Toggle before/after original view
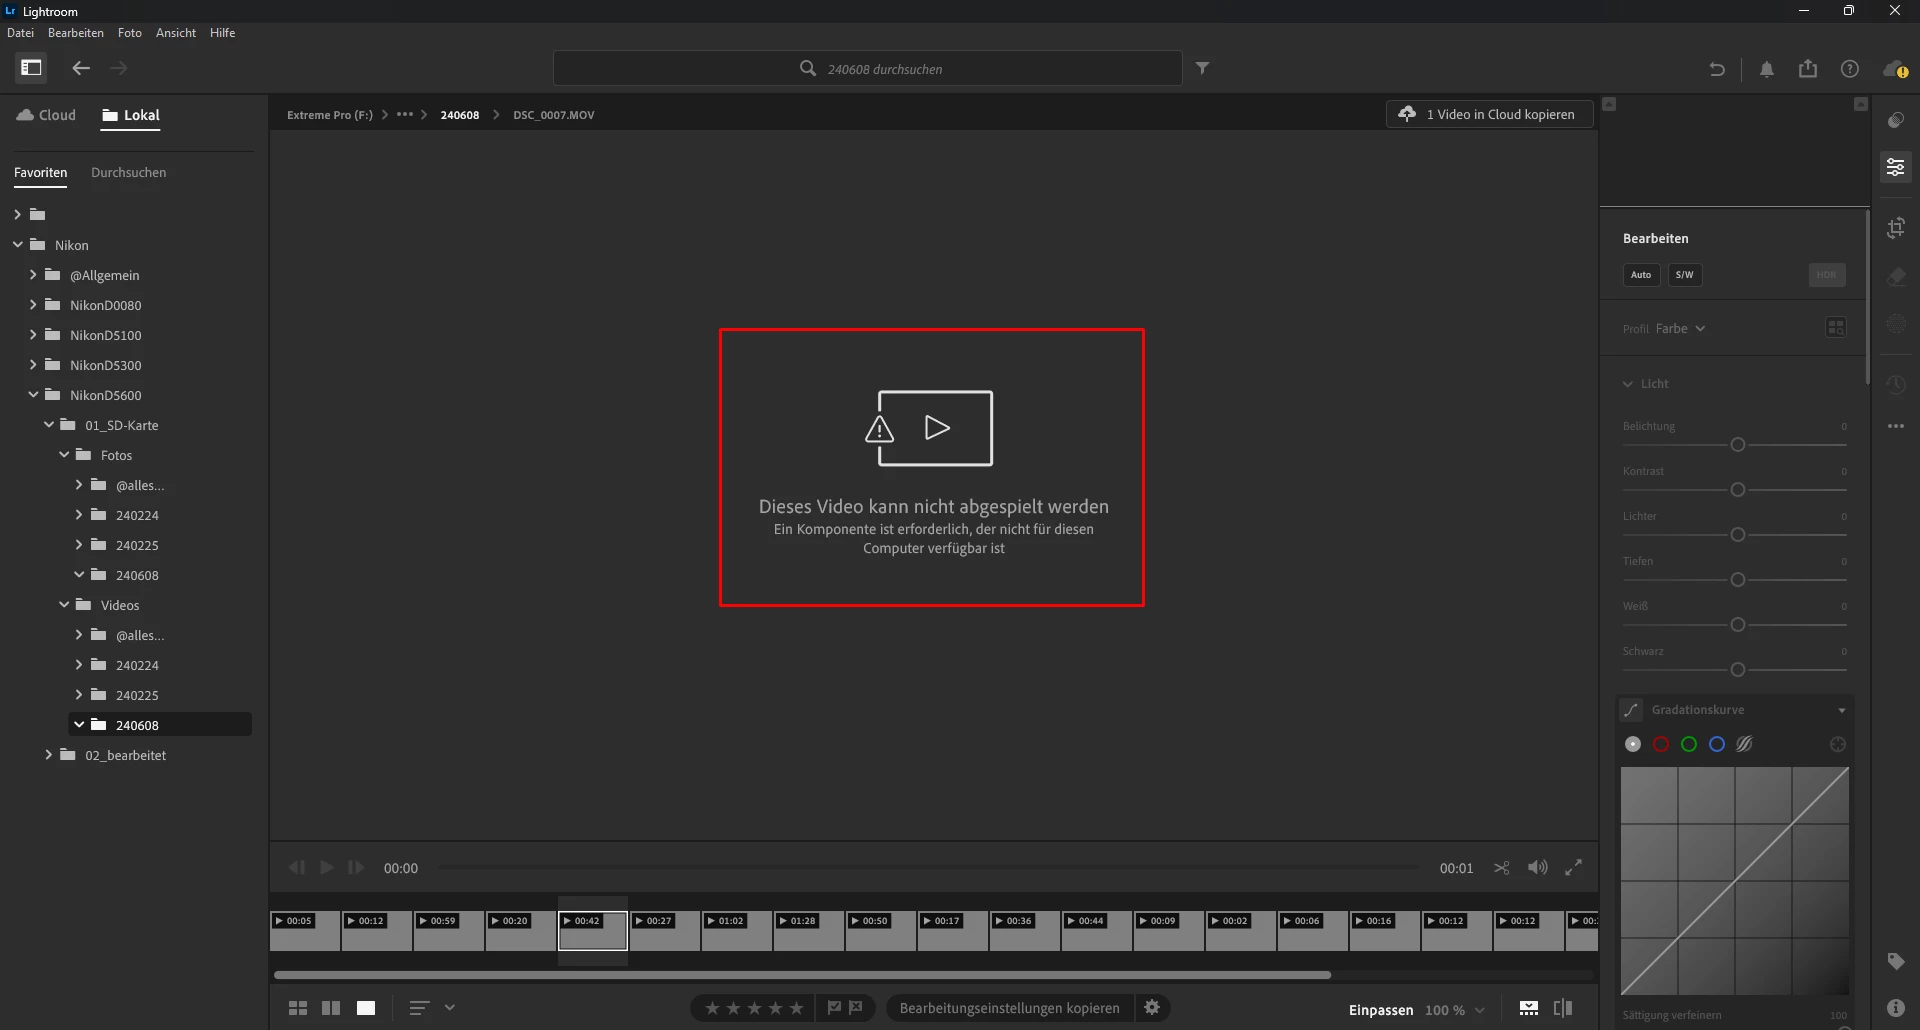The width and height of the screenshot is (1920, 1030). 1563,1008
